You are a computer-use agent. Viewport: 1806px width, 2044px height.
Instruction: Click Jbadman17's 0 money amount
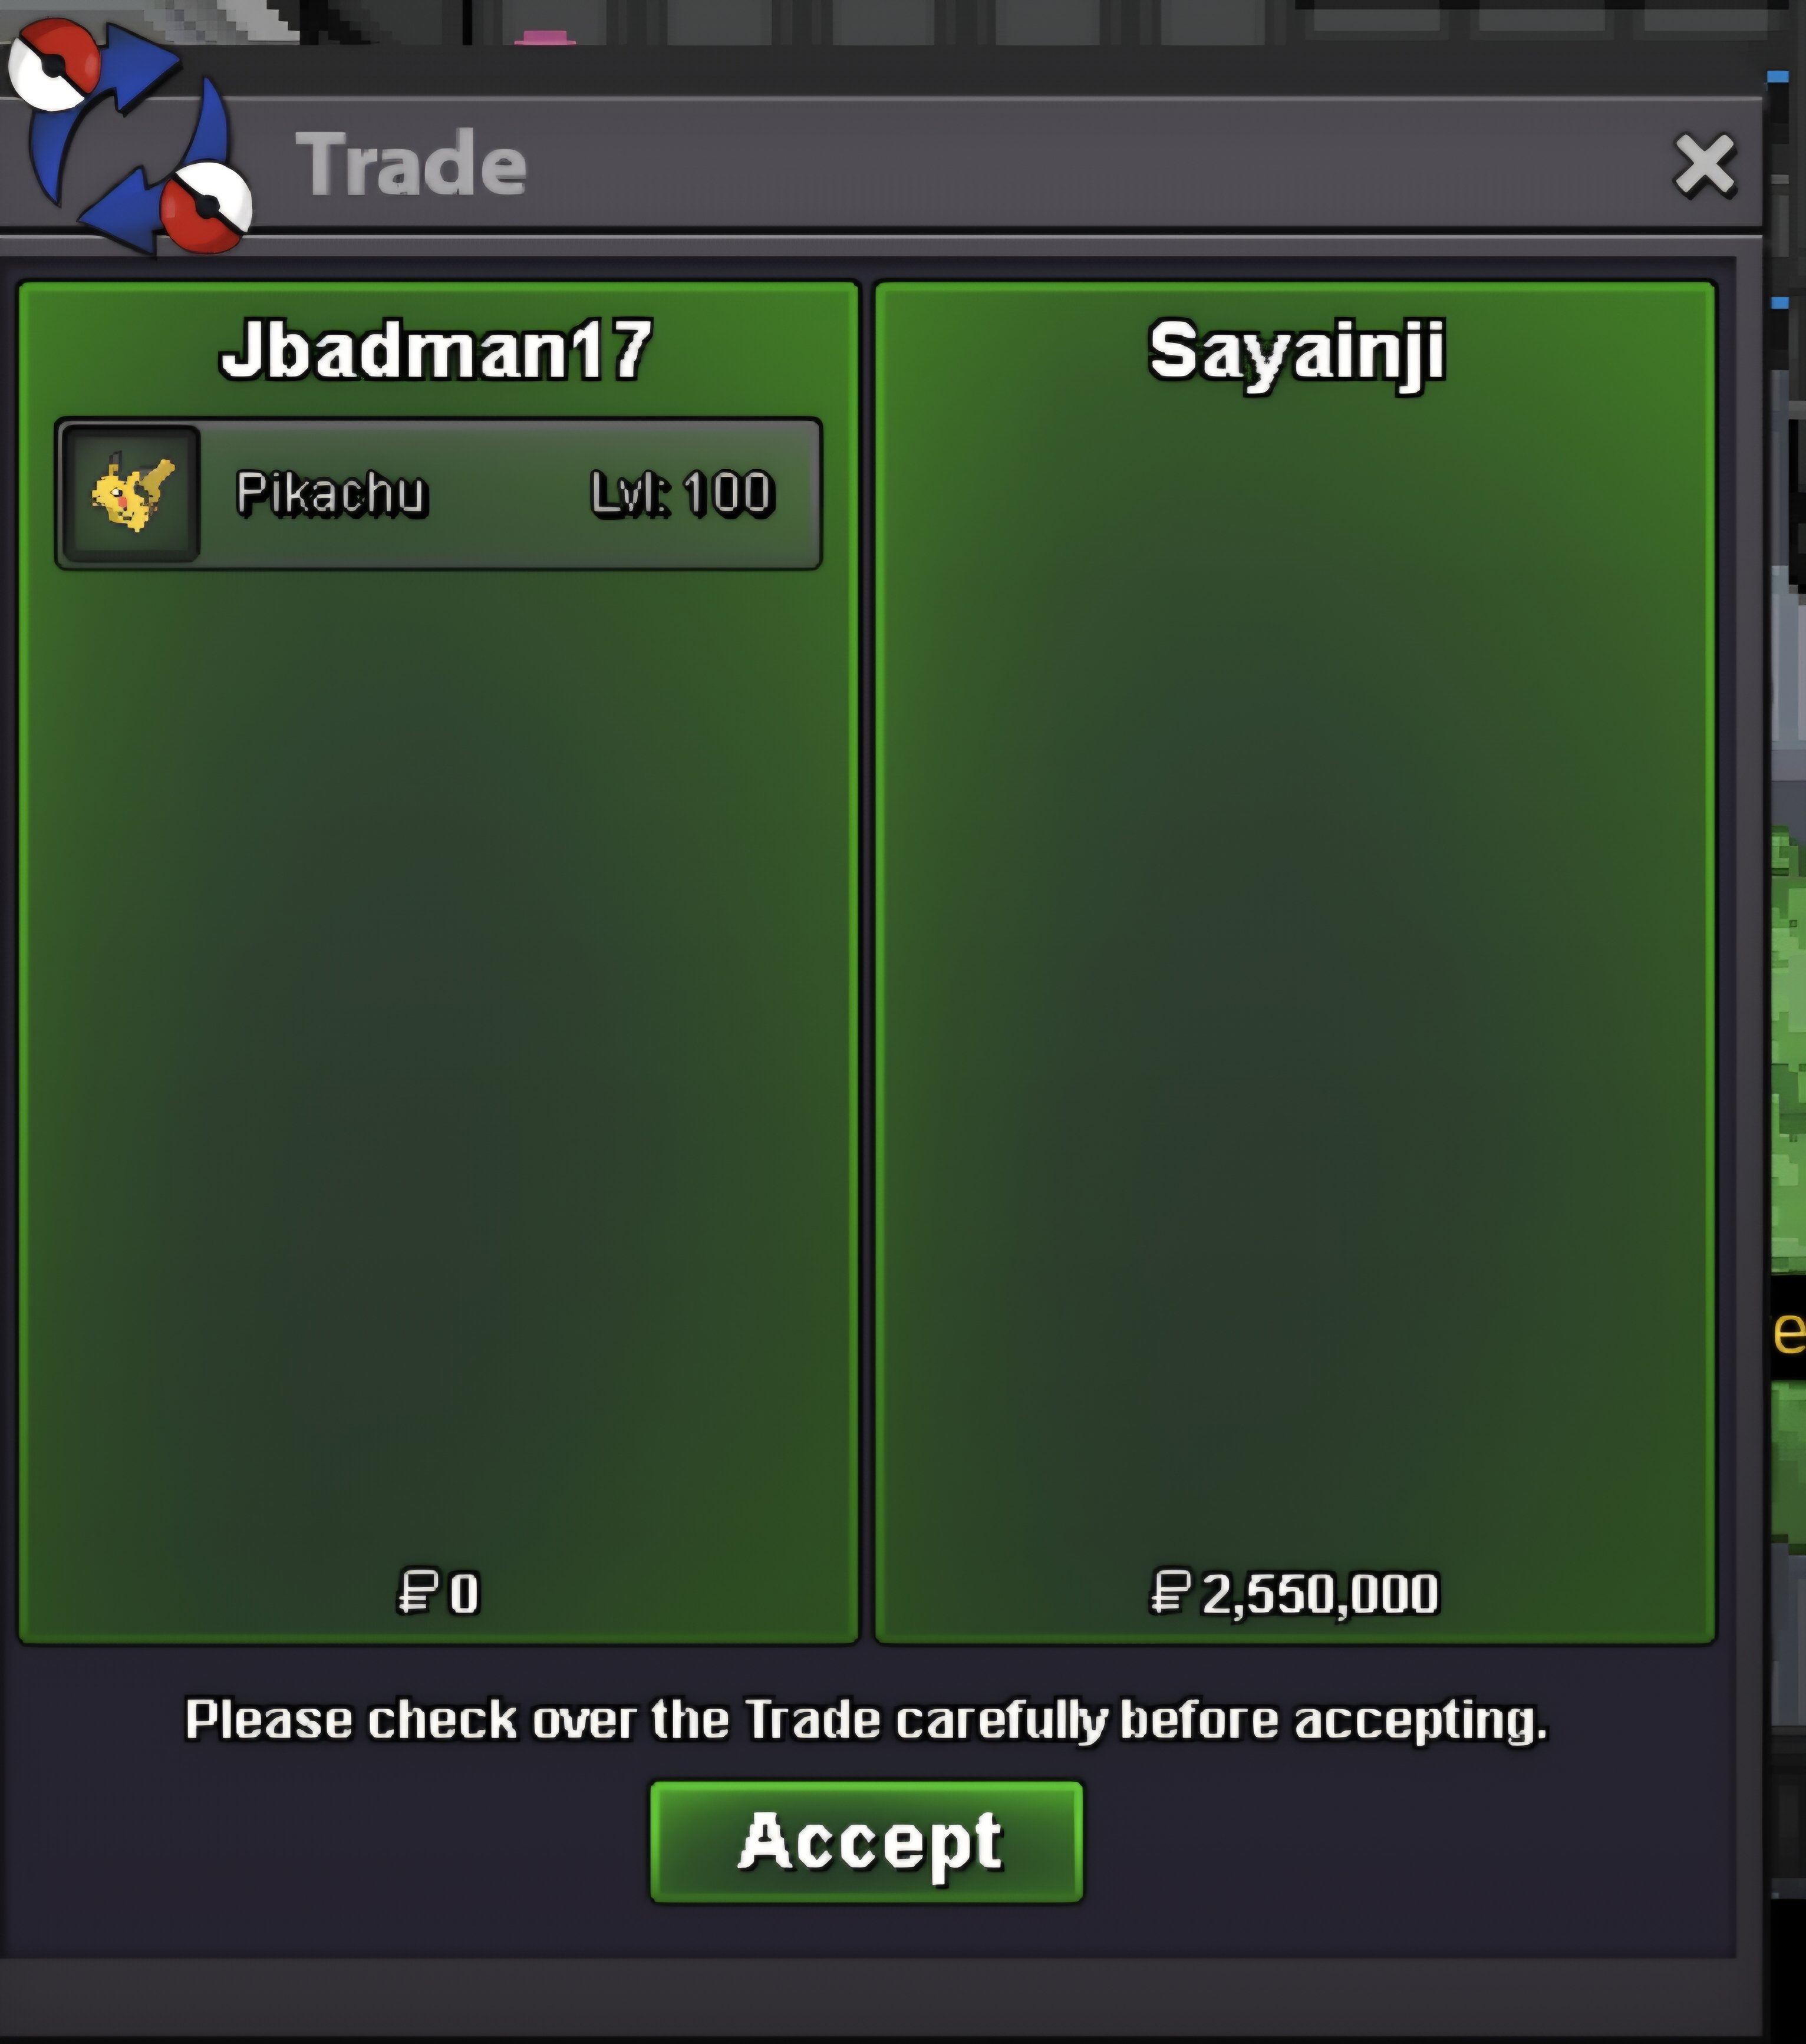coord(464,1593)
